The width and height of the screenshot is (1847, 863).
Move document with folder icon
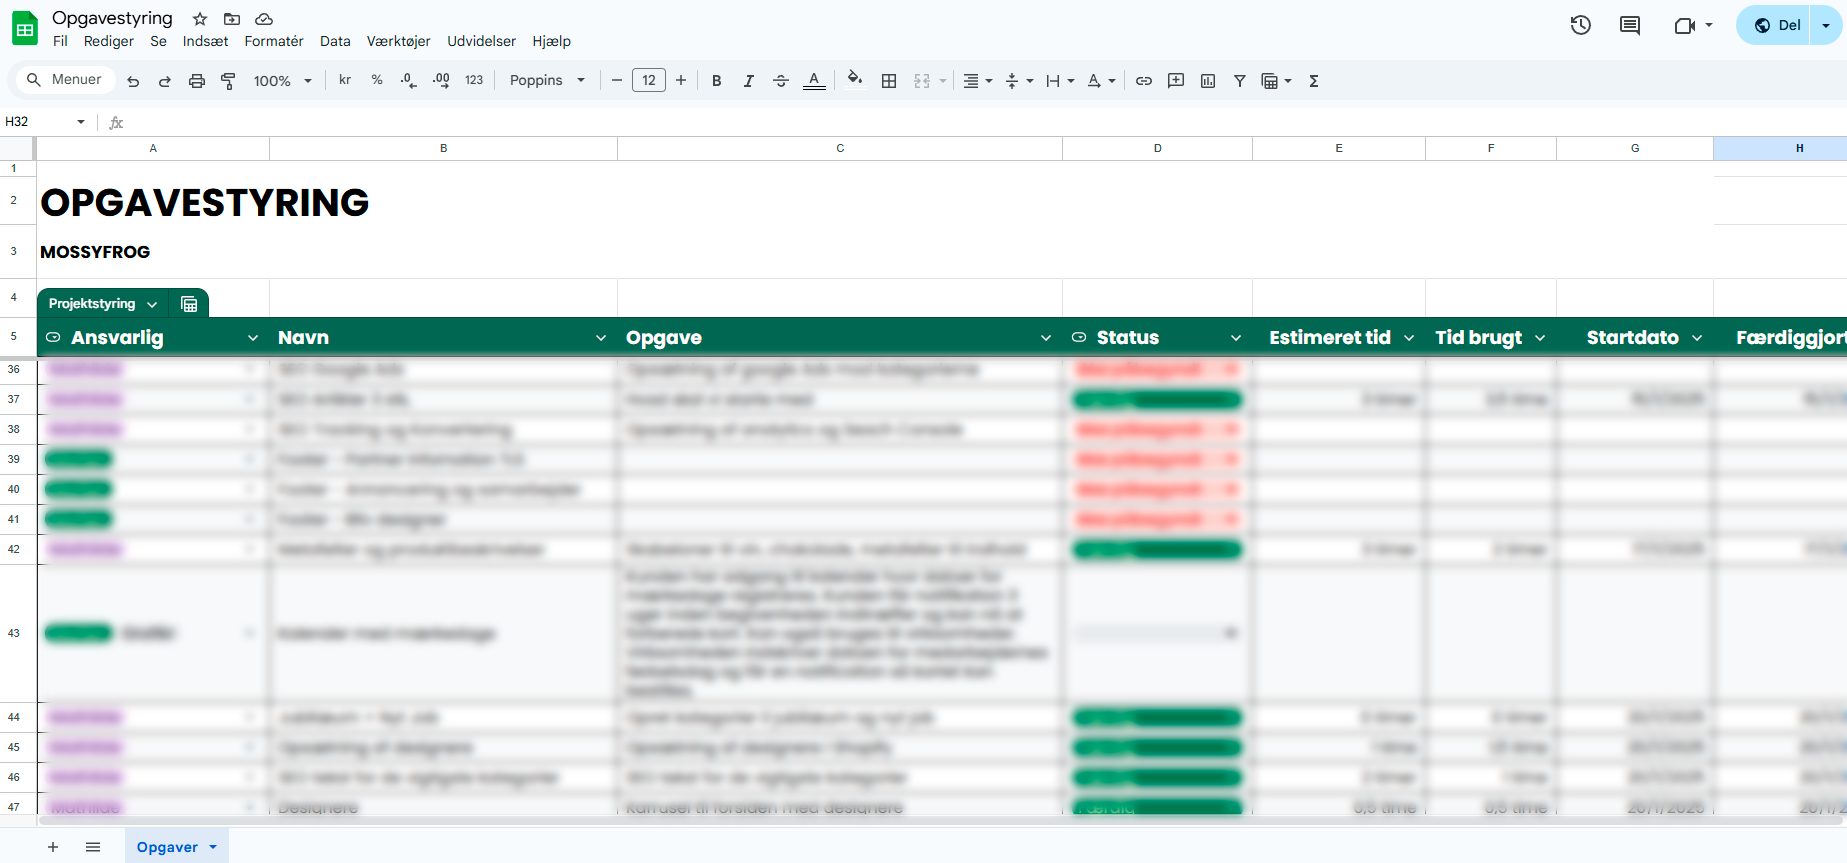tap(232, 19)
